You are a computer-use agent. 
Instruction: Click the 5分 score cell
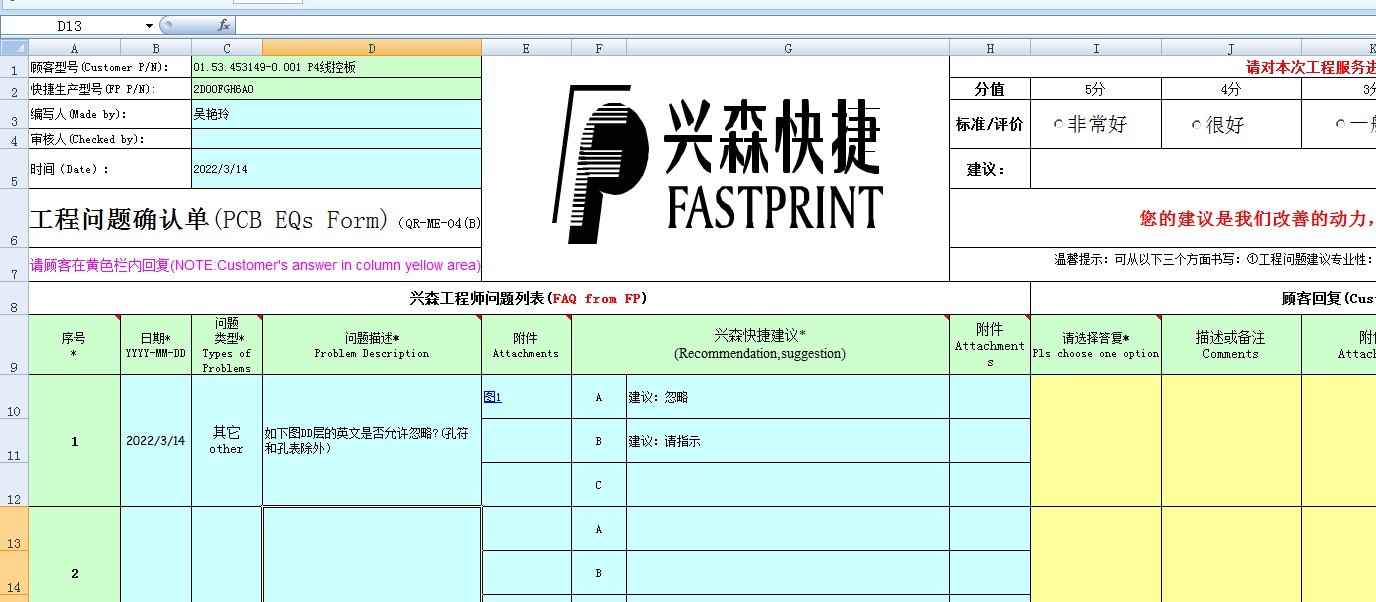tap(1096, 89)
